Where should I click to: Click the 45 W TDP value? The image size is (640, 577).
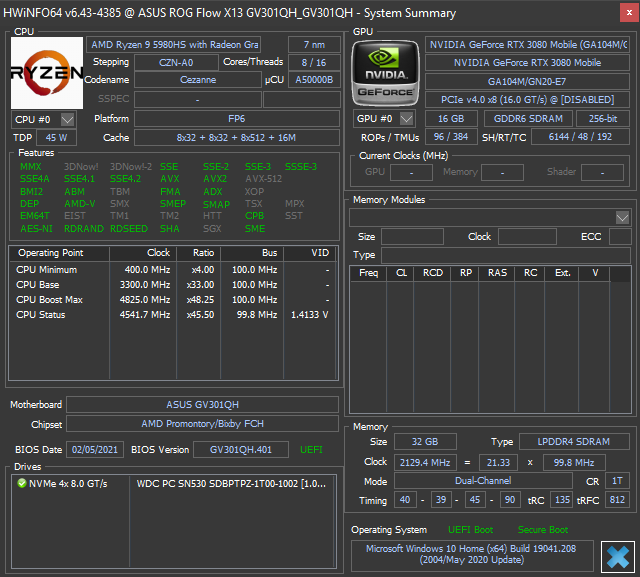(56, 138)
